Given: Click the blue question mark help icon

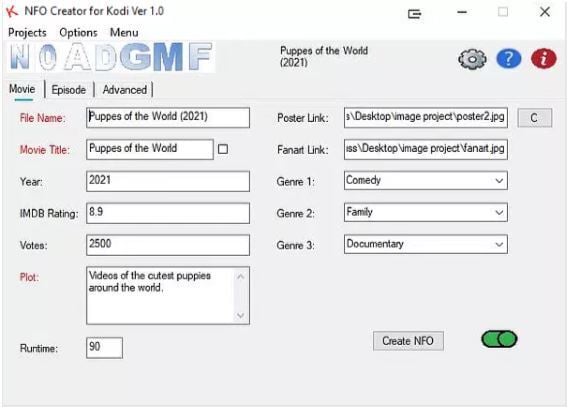Looking at the screenshot, I should click(x=509, y=59).
